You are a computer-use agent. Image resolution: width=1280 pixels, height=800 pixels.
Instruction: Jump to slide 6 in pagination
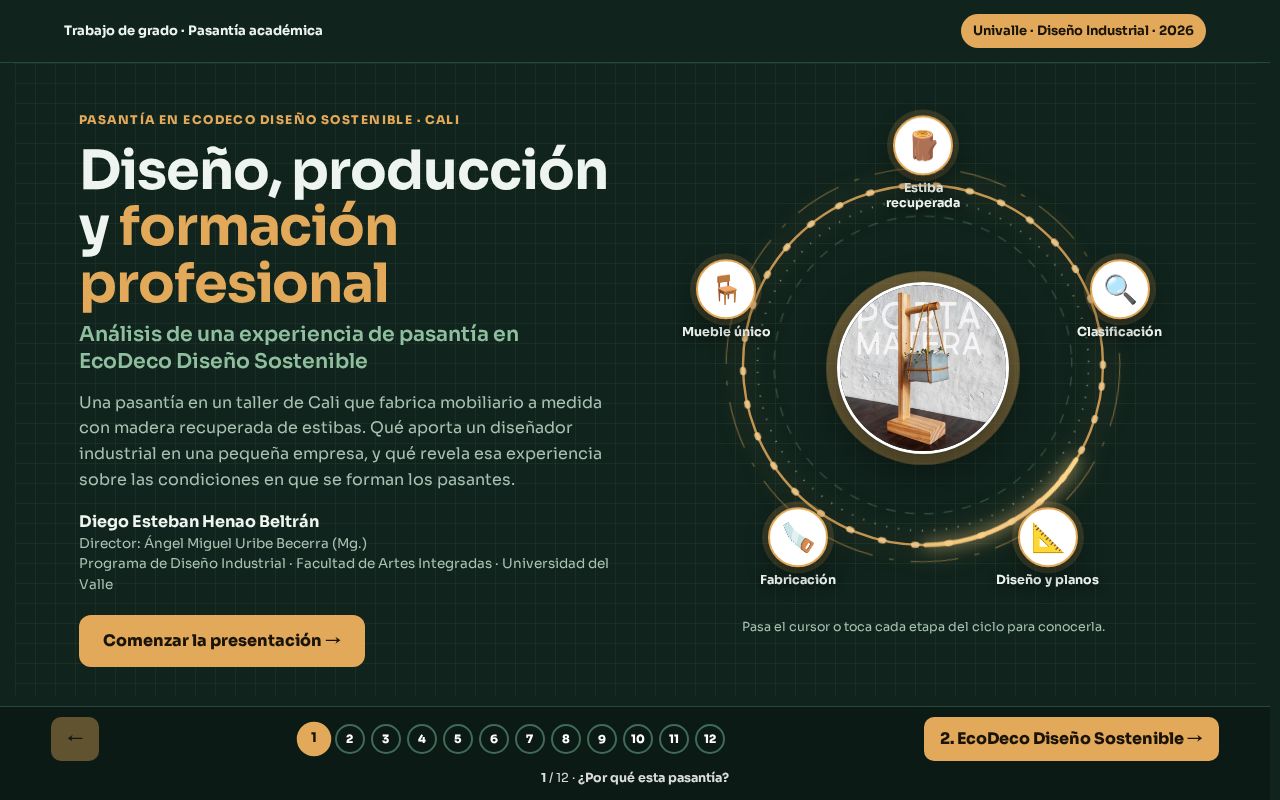[x=494, y=739]
